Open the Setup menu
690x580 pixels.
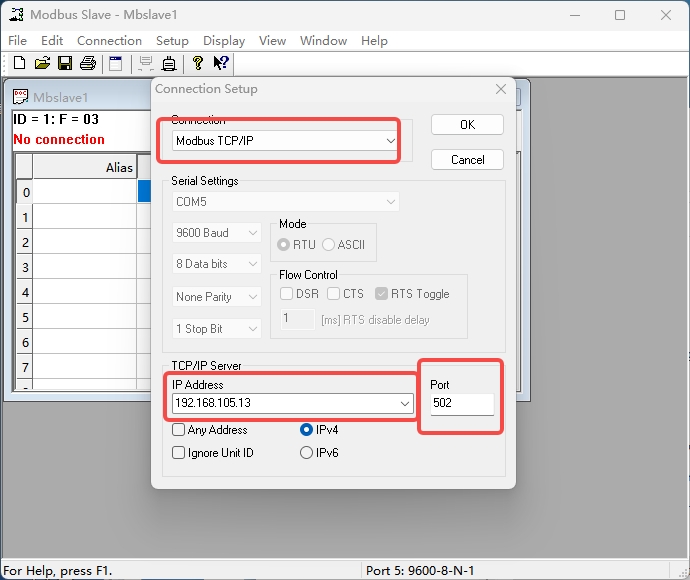pos(172,41)
